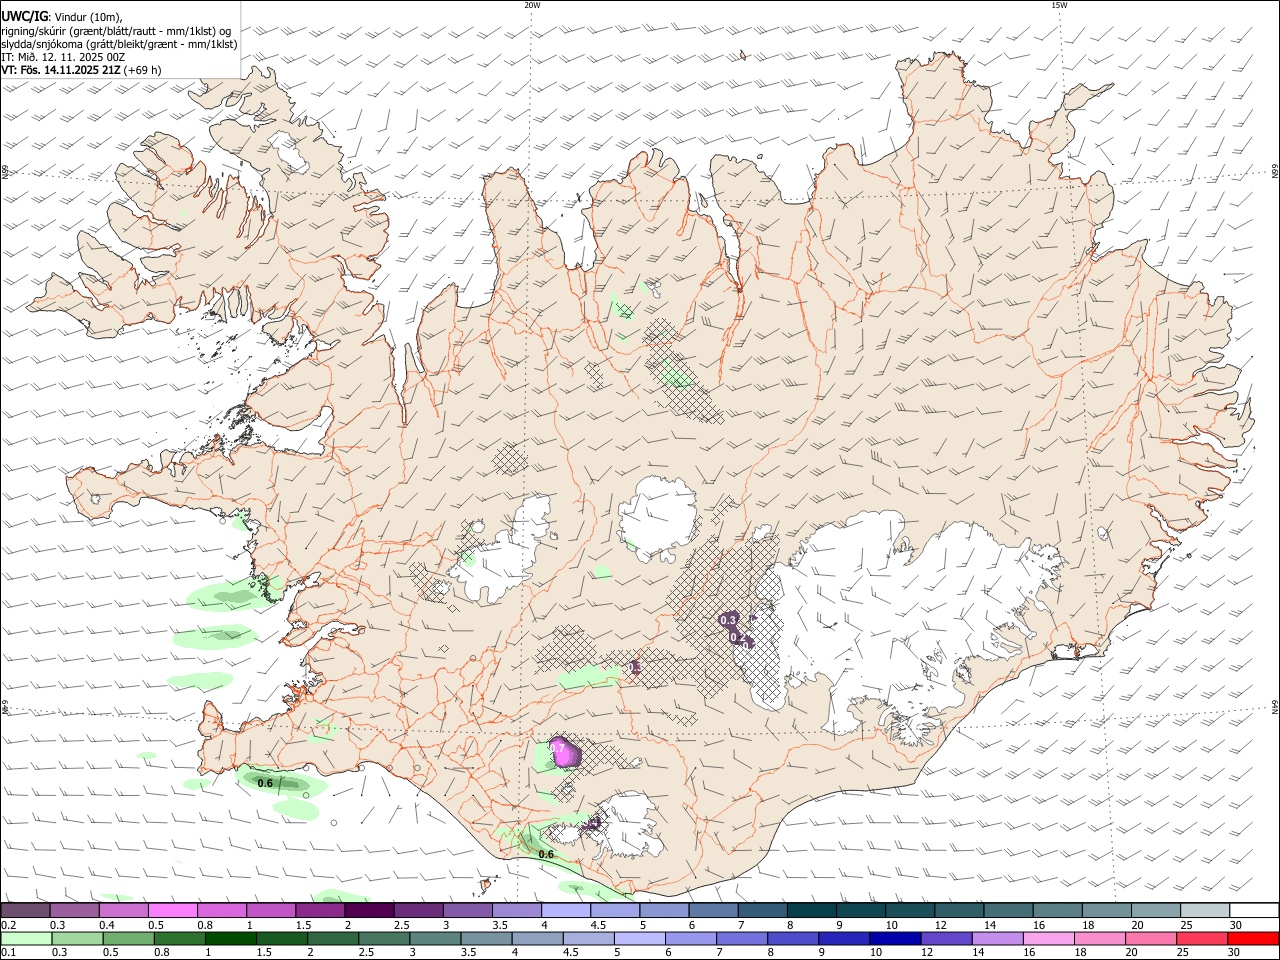The height and width of the screenshot is (960, 1280).
Task: Click the 'rigning/skúrir' legend description line
Action: tap(116, 31)
